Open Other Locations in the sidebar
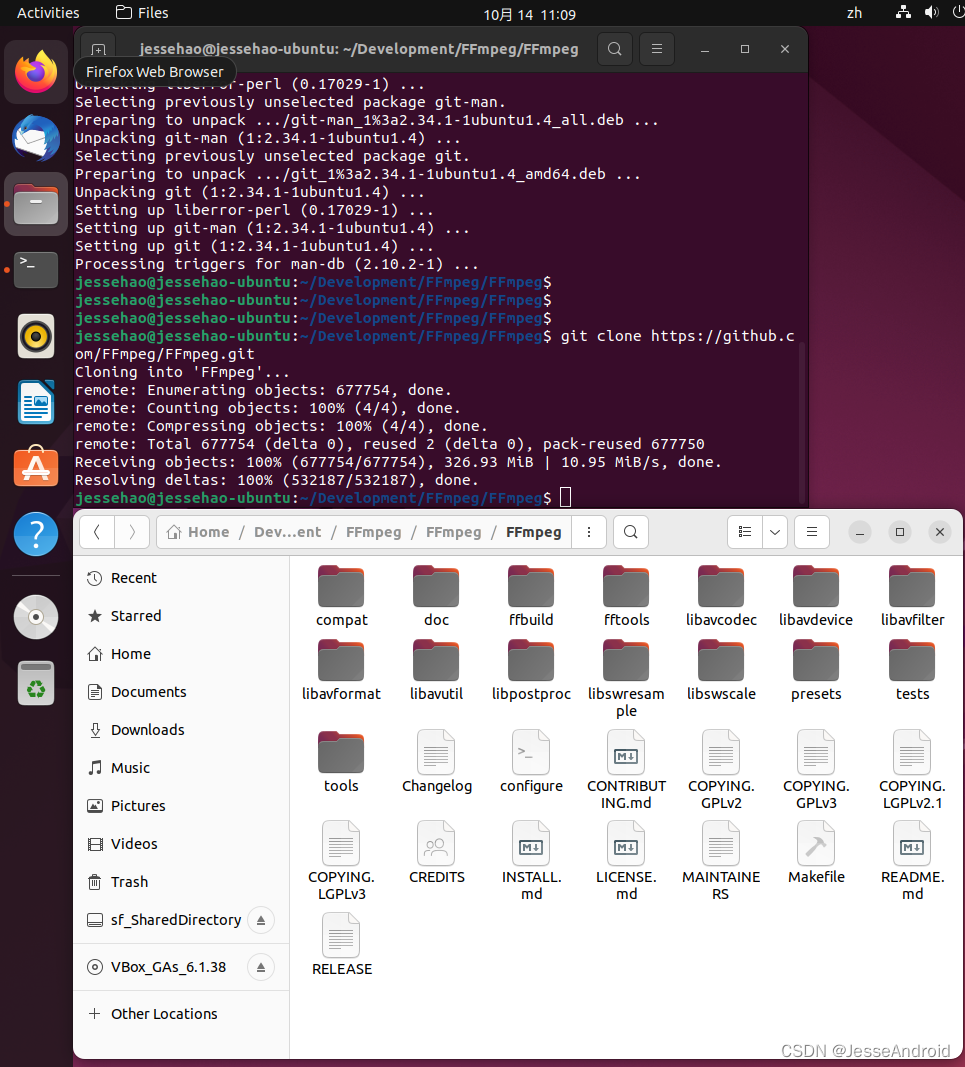Viewport: 965px width, 1067px height. 181,1014
